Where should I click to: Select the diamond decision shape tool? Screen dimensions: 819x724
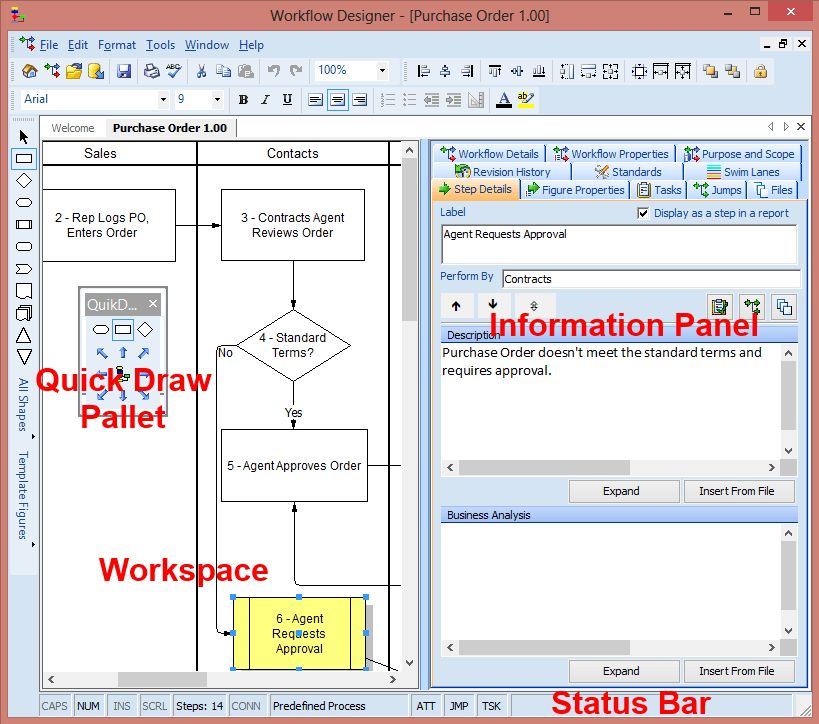(x=22, y=180)
